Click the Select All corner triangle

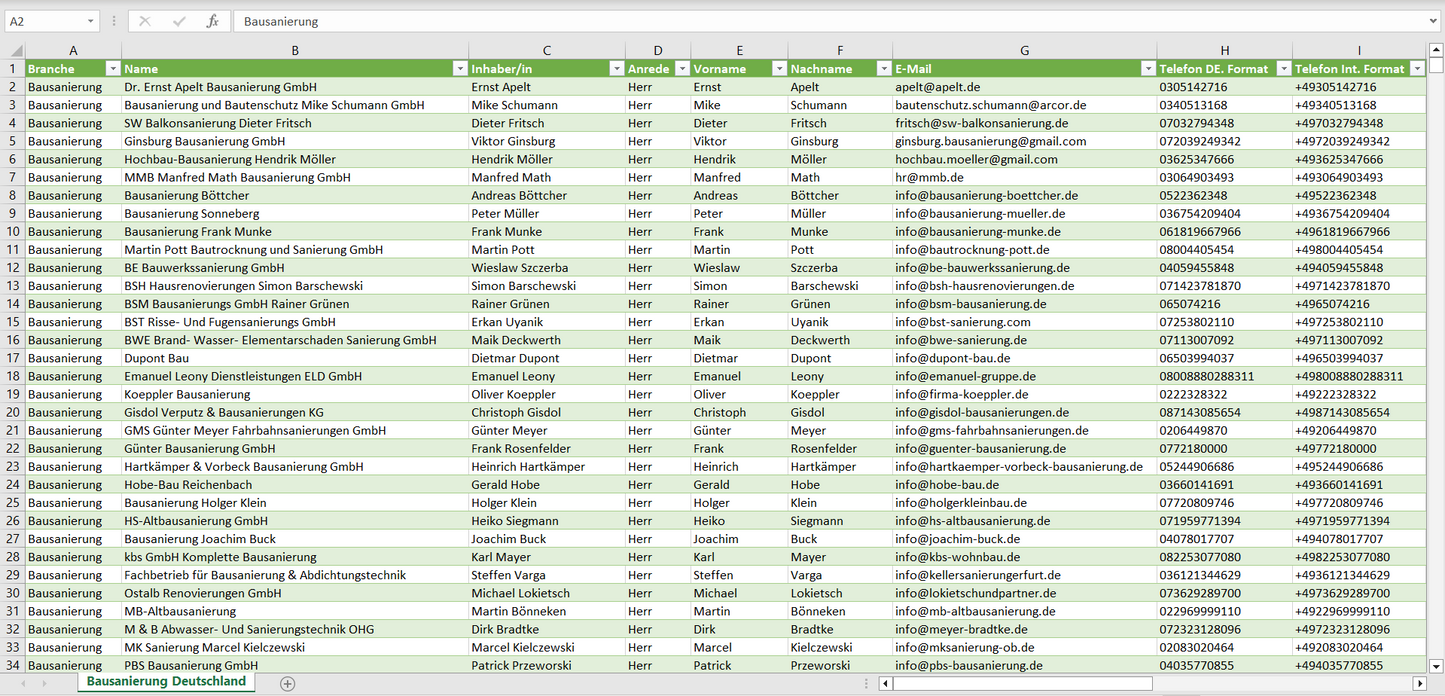pos(15,51)
